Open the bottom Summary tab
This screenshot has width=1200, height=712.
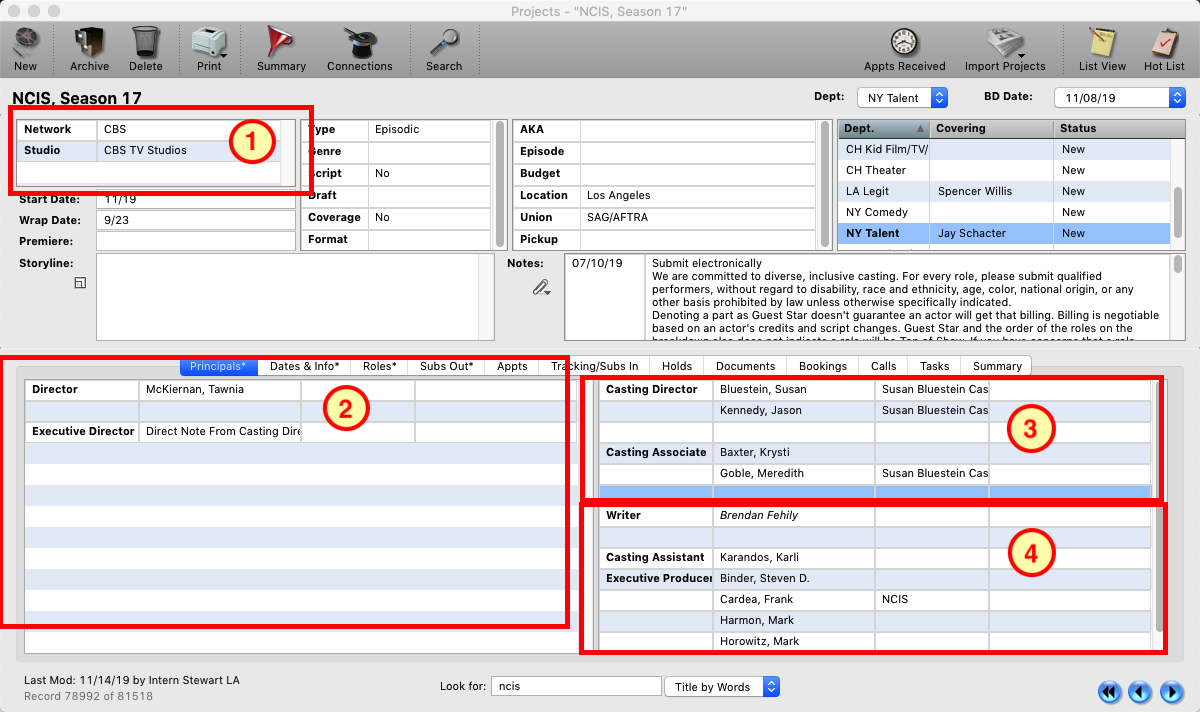997,366
